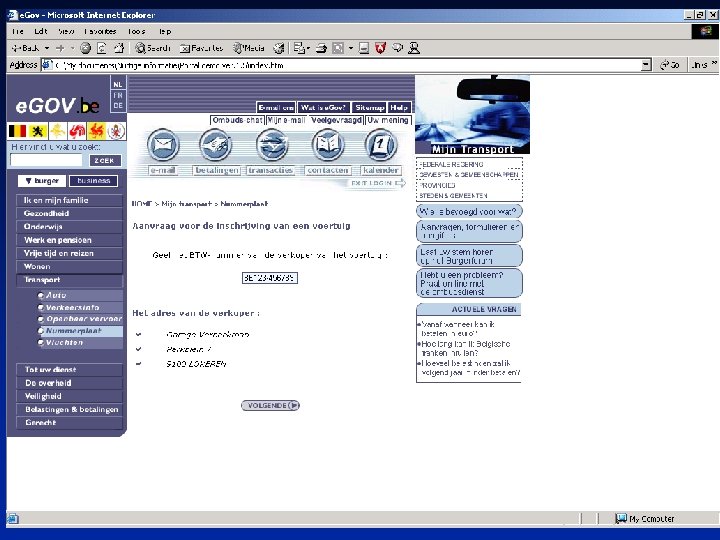Click the eGOV.be logo
Viewport: 720px width, 540px height.
tap(57, 106)
